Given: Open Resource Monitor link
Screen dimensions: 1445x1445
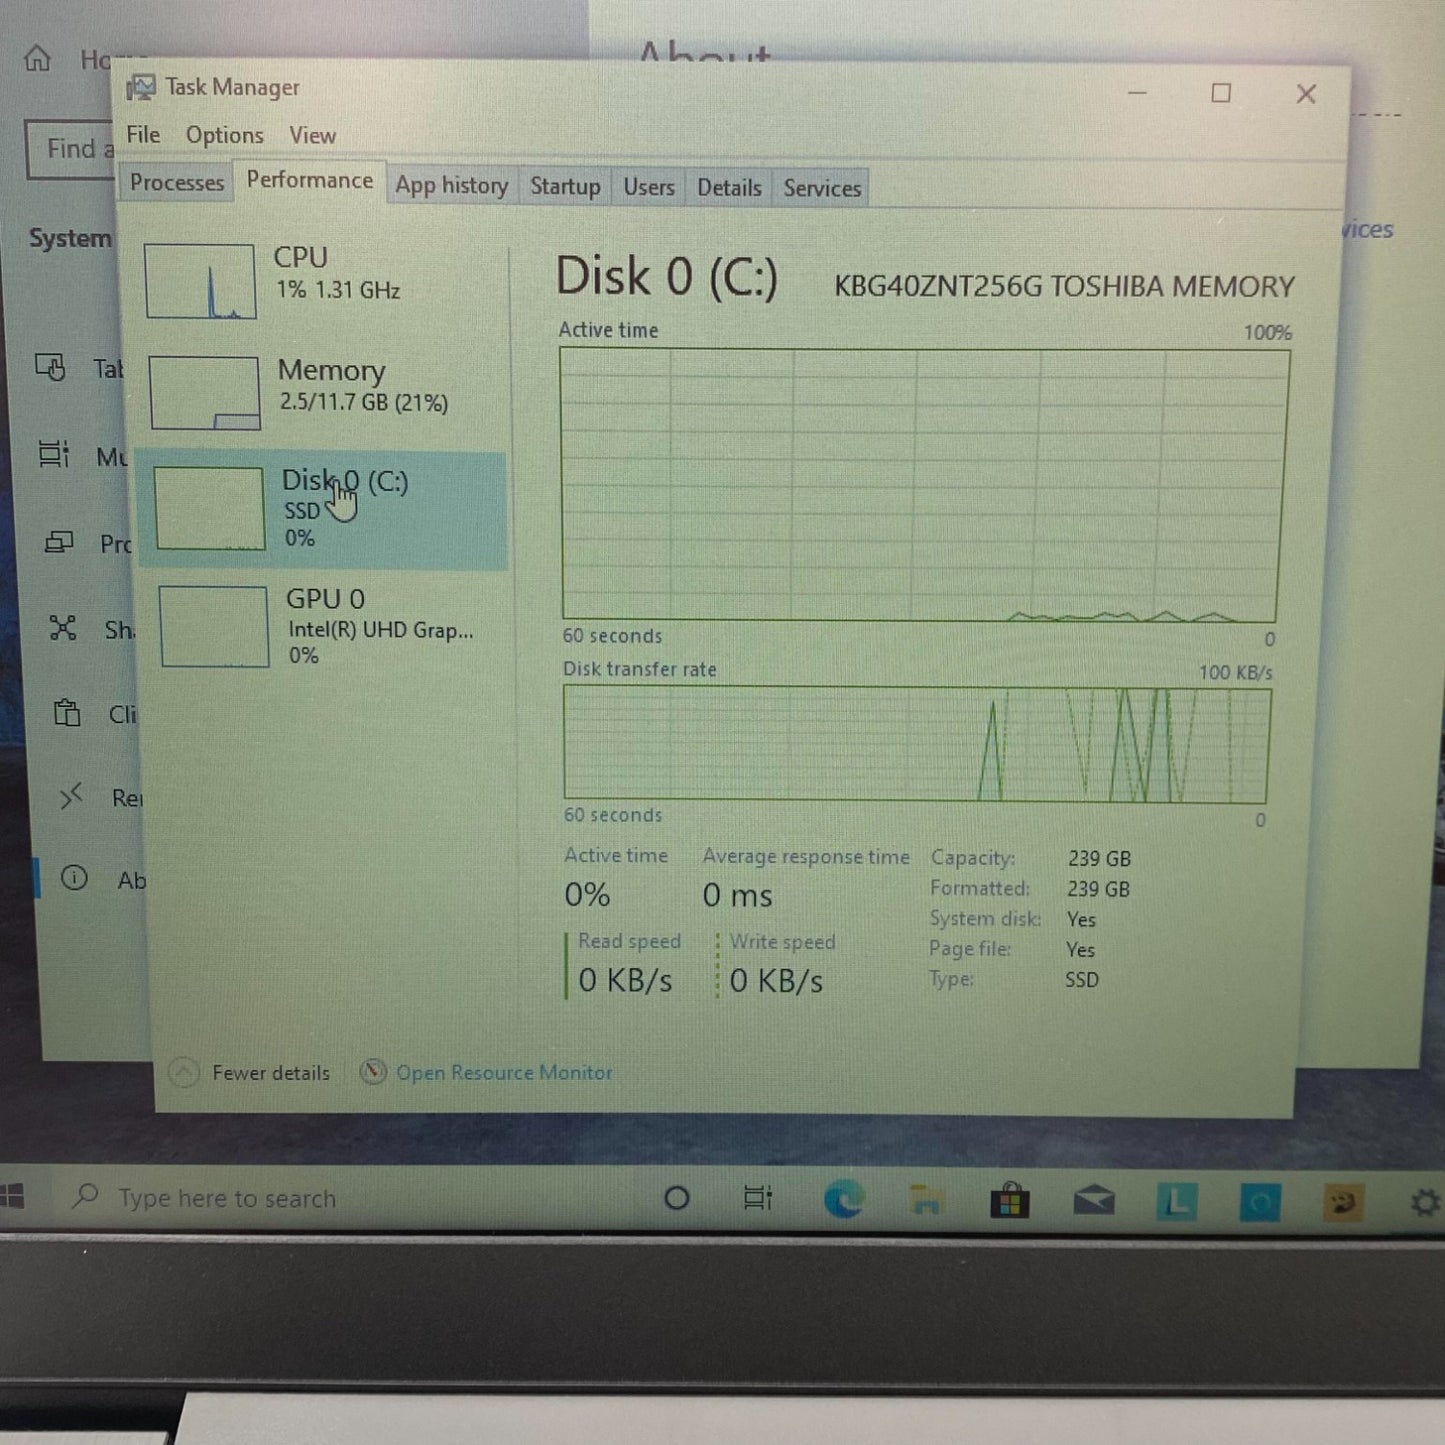Looking at the screenshot, I should point(504,1073).
